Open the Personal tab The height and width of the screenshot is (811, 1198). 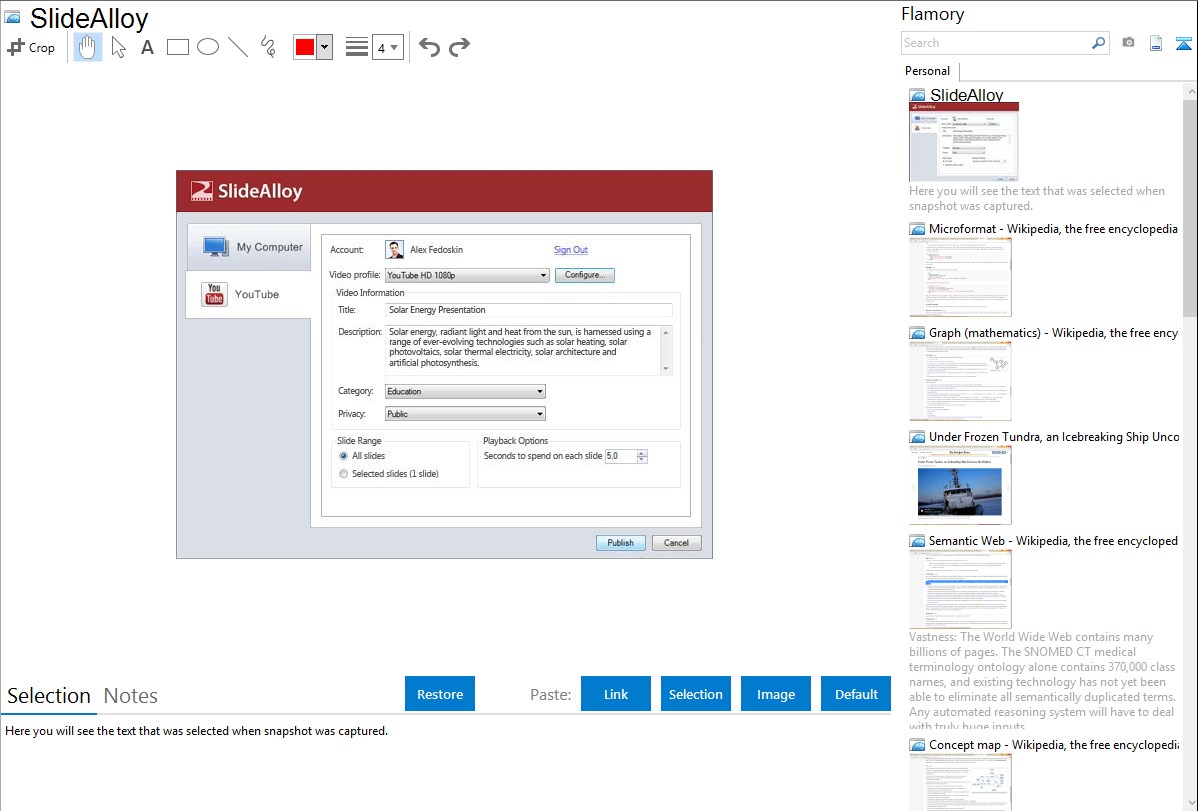pos(928,71)
